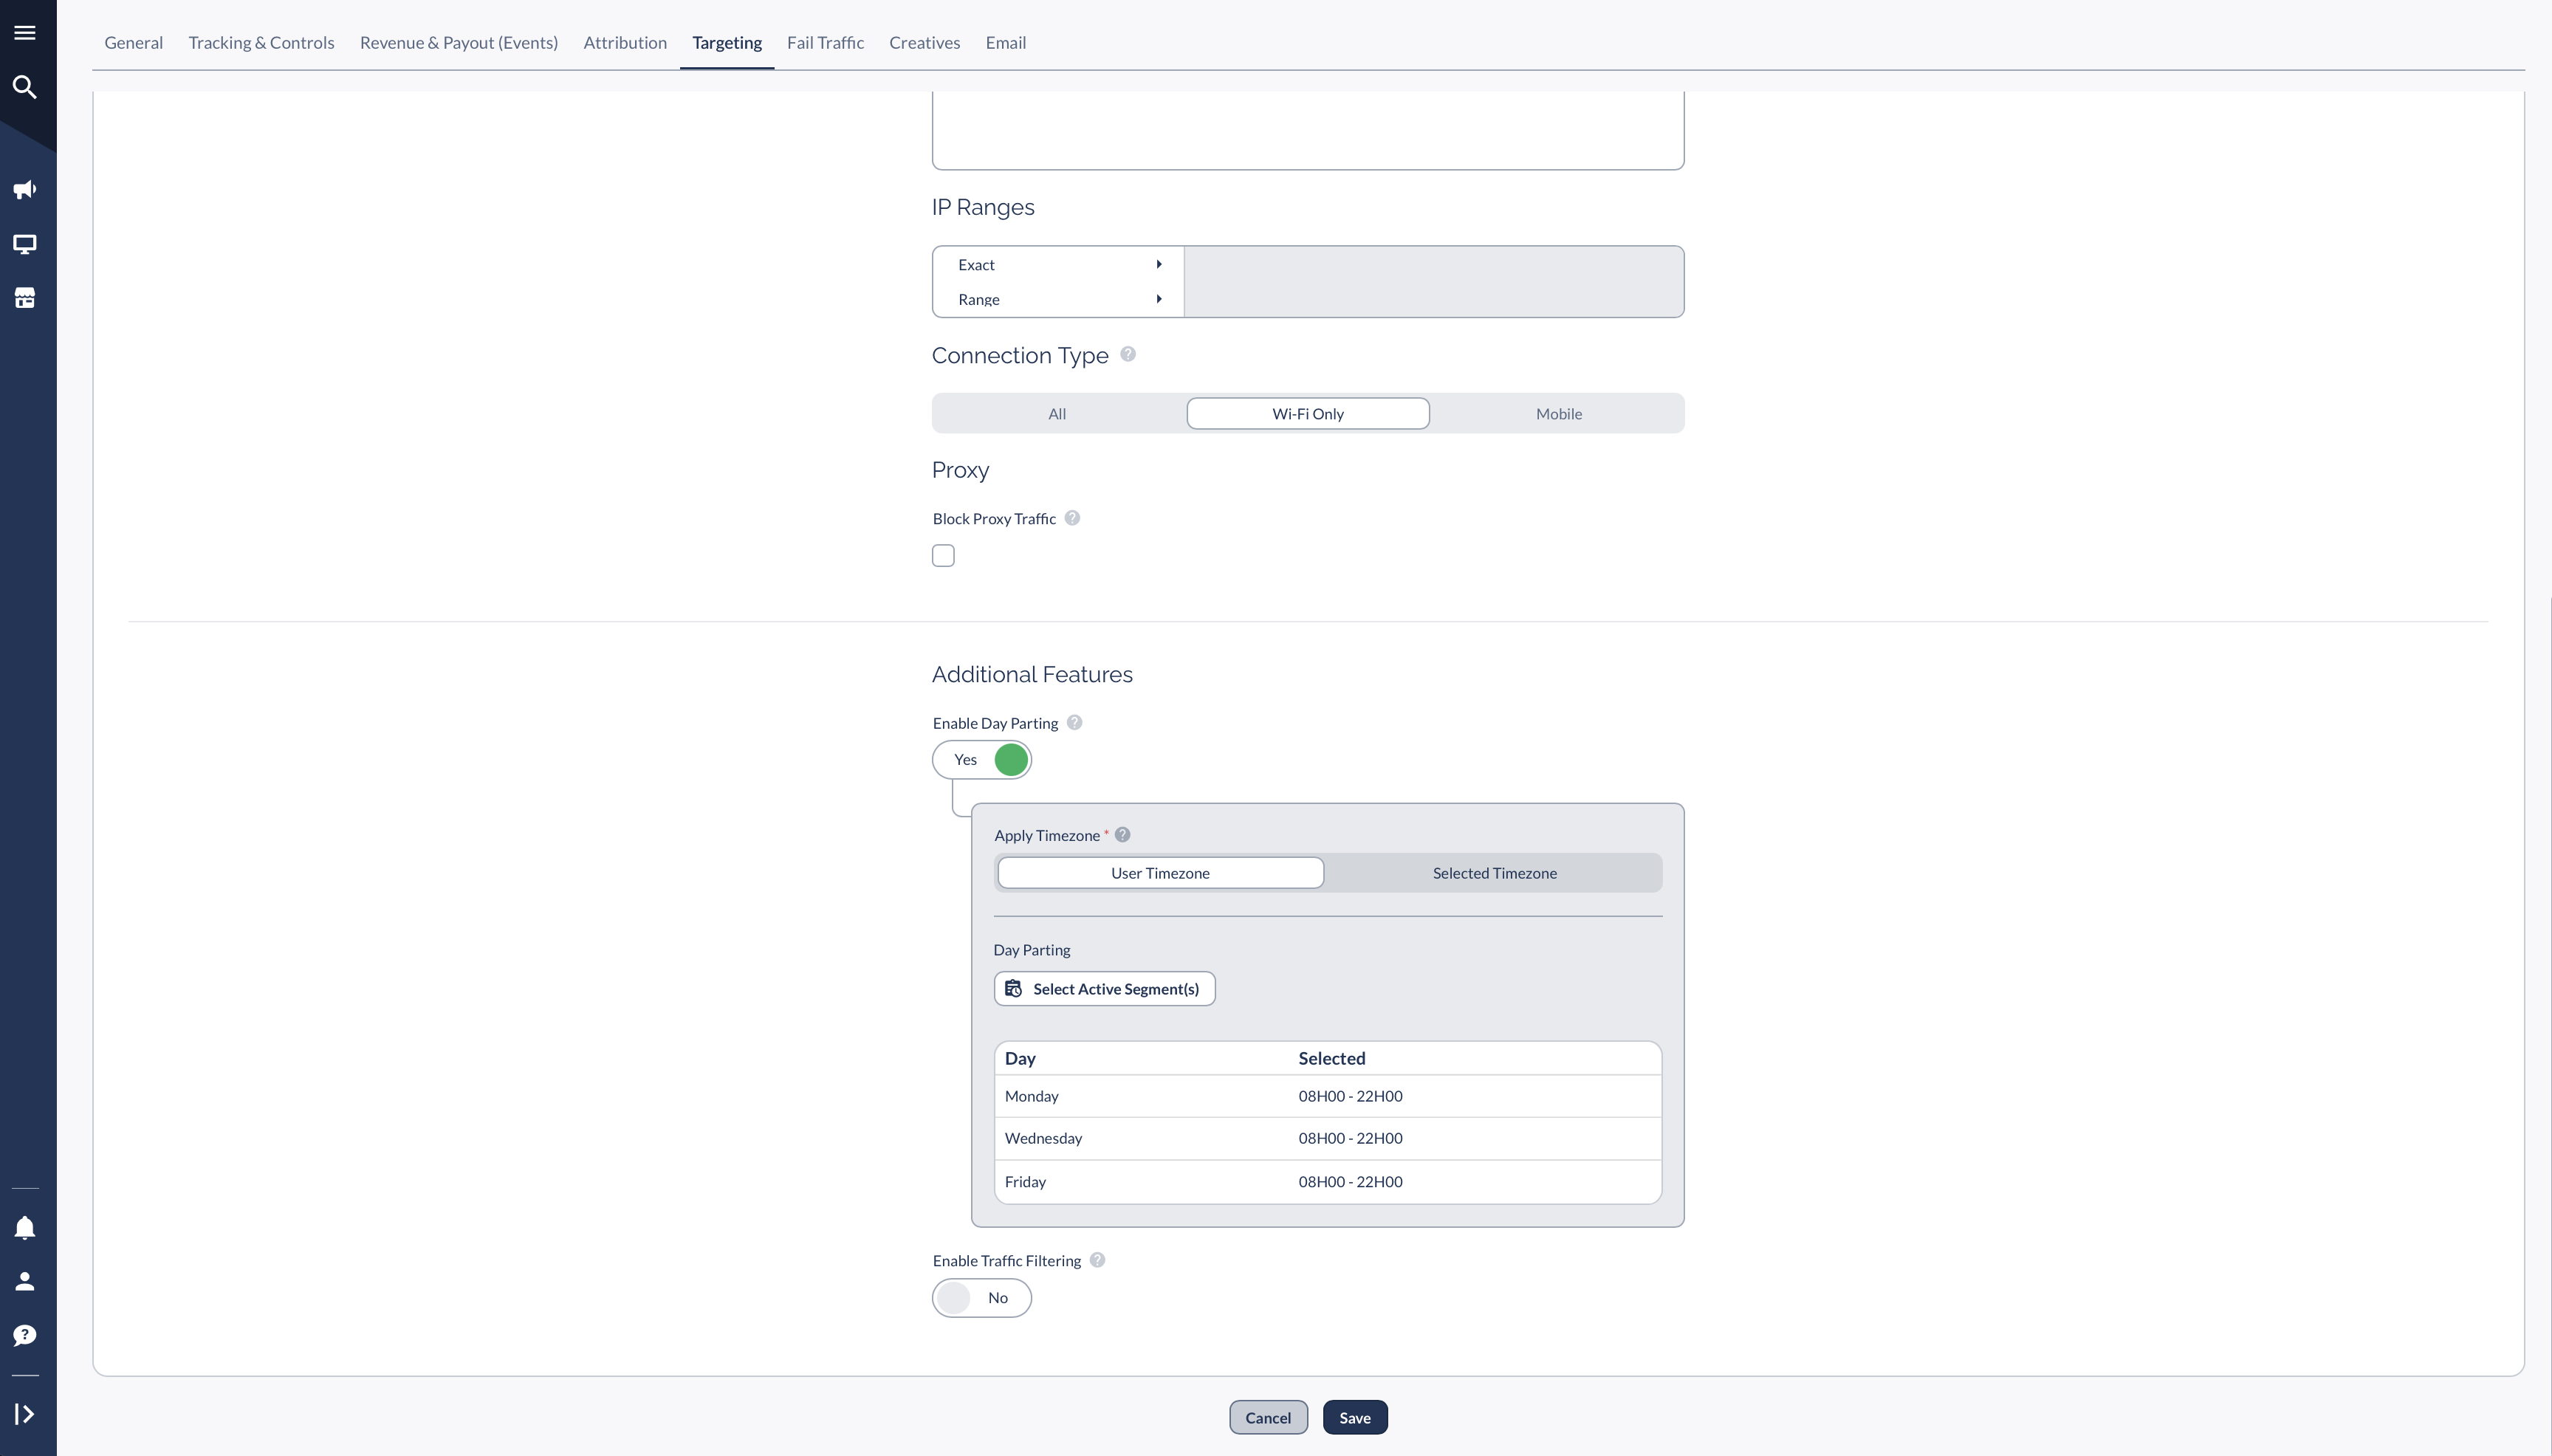Open the storefront marketplace icon
This screenshot has width=2552, height=1456.
[x=25, y=298]
